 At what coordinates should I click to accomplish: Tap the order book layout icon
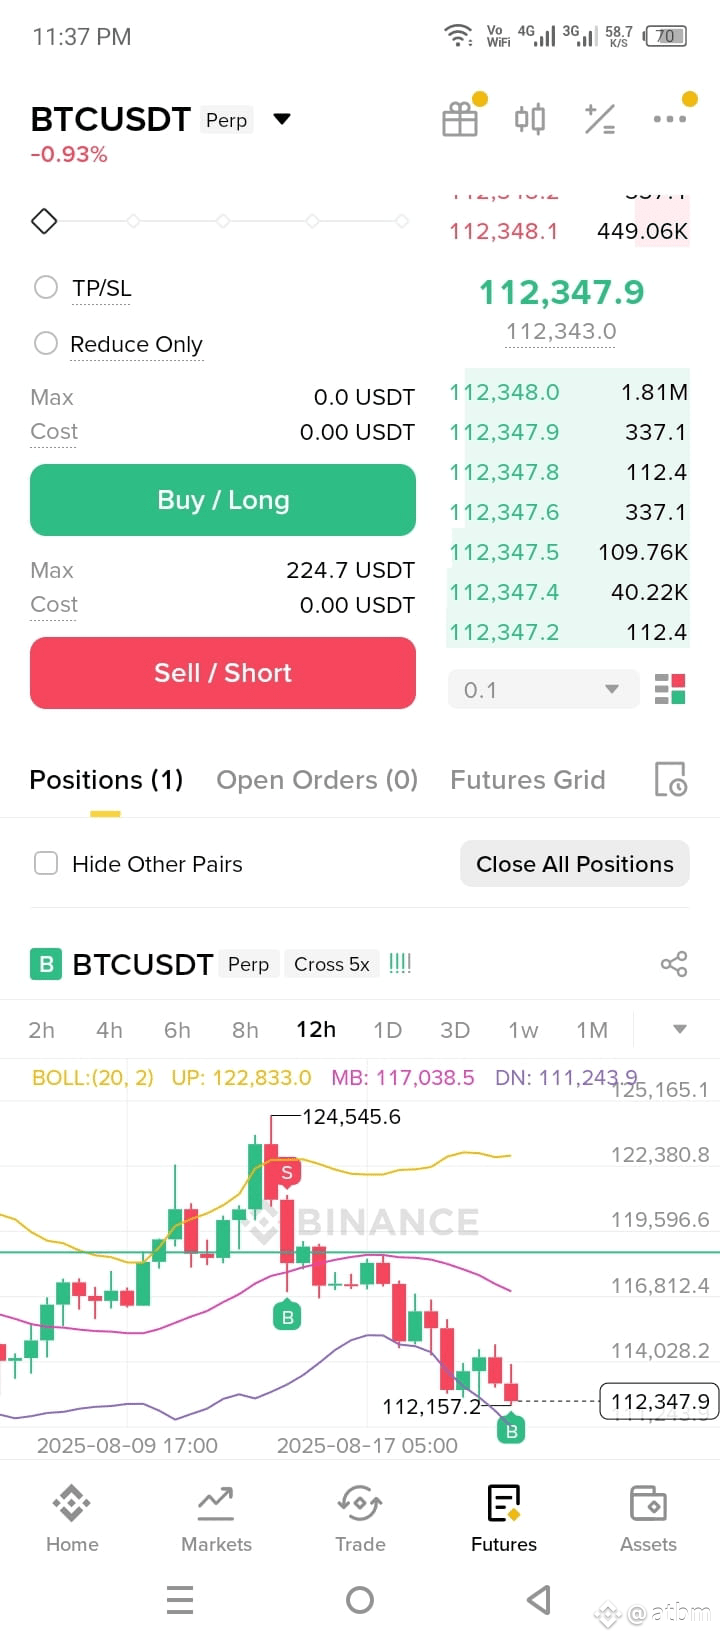[x=670, y=689]
